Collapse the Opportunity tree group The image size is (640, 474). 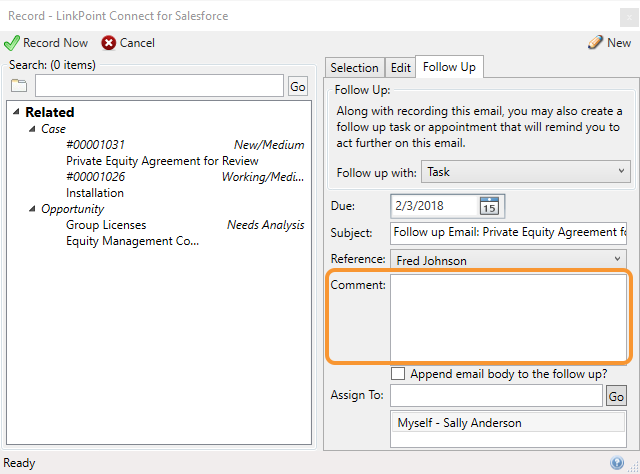tap(32, 209)
